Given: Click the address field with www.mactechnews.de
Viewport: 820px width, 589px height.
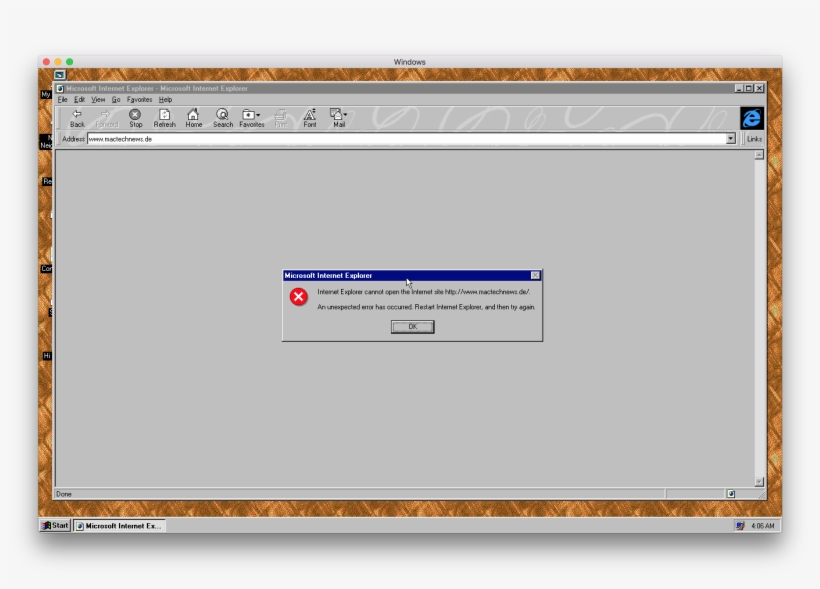Looking at the screenshot, I should pos(406,139).
